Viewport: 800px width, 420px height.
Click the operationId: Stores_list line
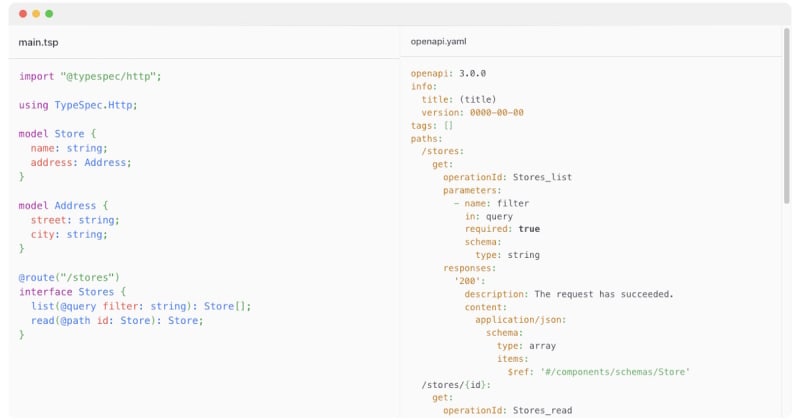click(x=507, y=177)
